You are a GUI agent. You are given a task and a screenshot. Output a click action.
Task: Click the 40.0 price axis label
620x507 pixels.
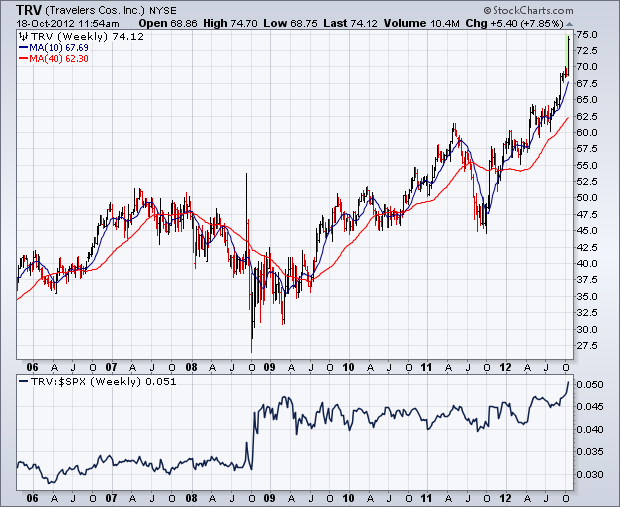pos(587,263)
